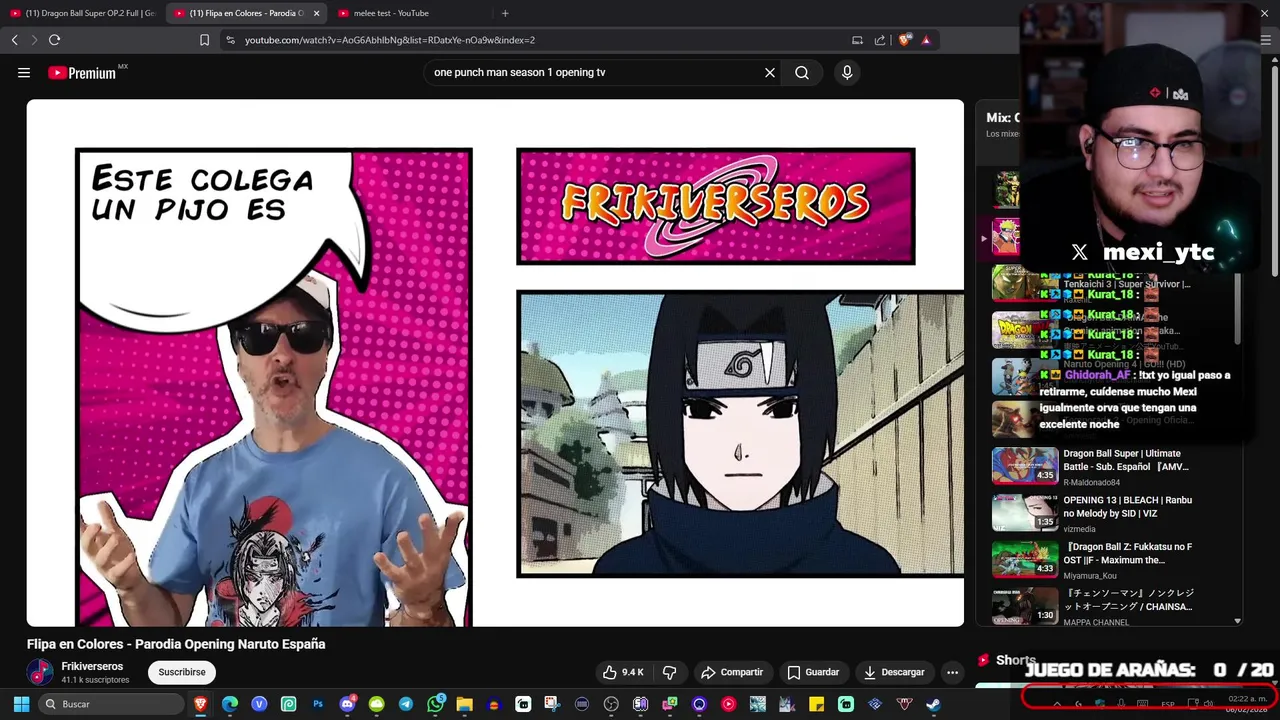Open Brave Rewards triangle icon
The width and height of the screenshot is (1280, 720).
tap(926, 40)
